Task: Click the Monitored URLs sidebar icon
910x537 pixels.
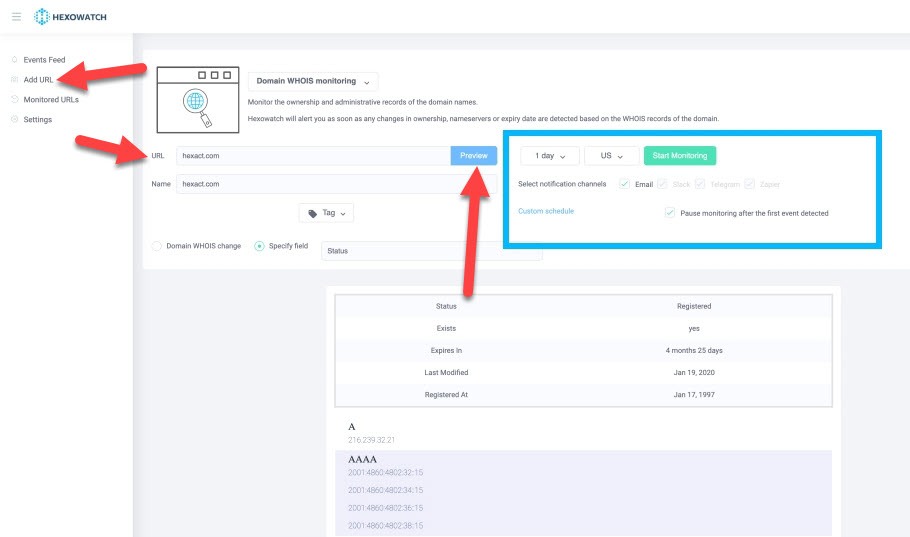Action: [15, 99]
